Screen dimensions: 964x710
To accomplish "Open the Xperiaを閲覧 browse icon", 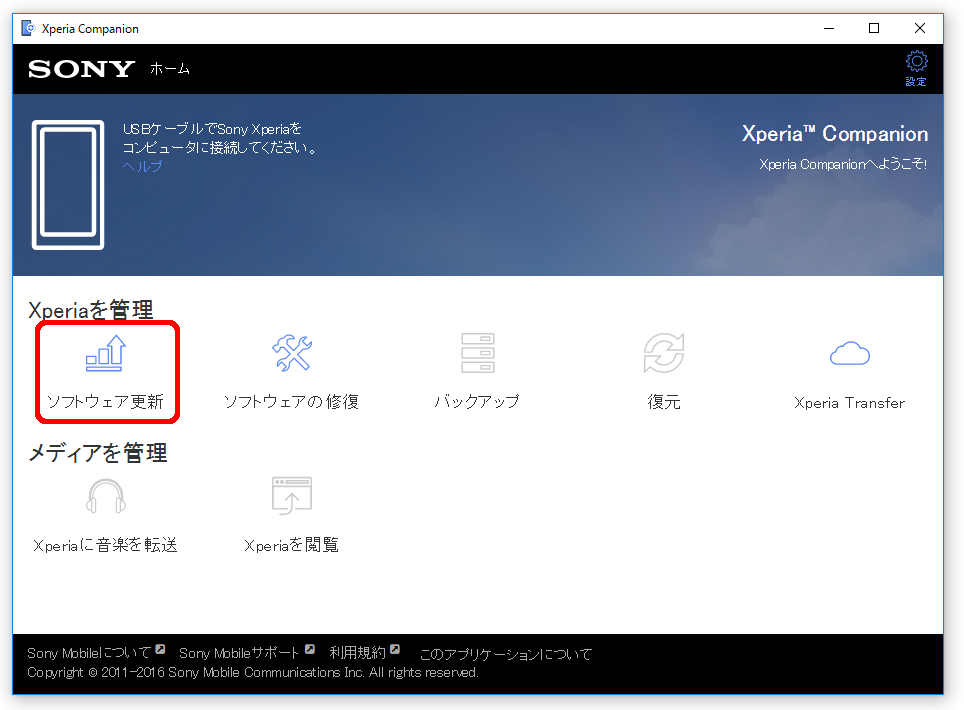I will pos(292,495).
